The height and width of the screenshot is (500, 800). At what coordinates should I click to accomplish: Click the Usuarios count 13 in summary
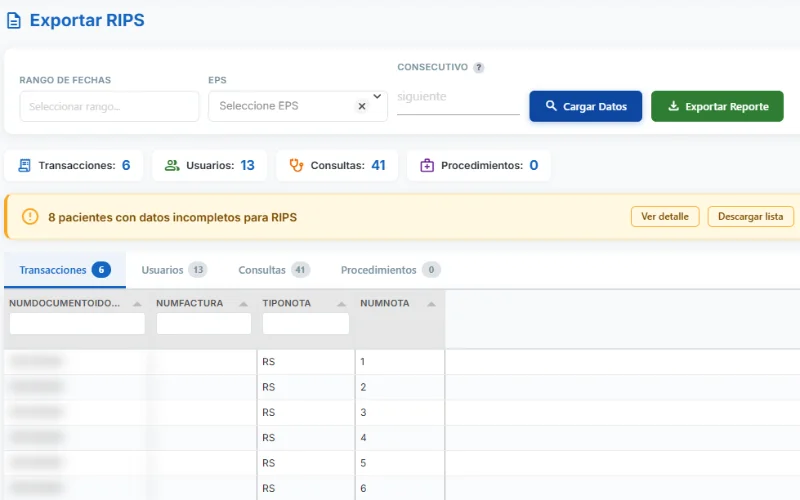[247, 165]
